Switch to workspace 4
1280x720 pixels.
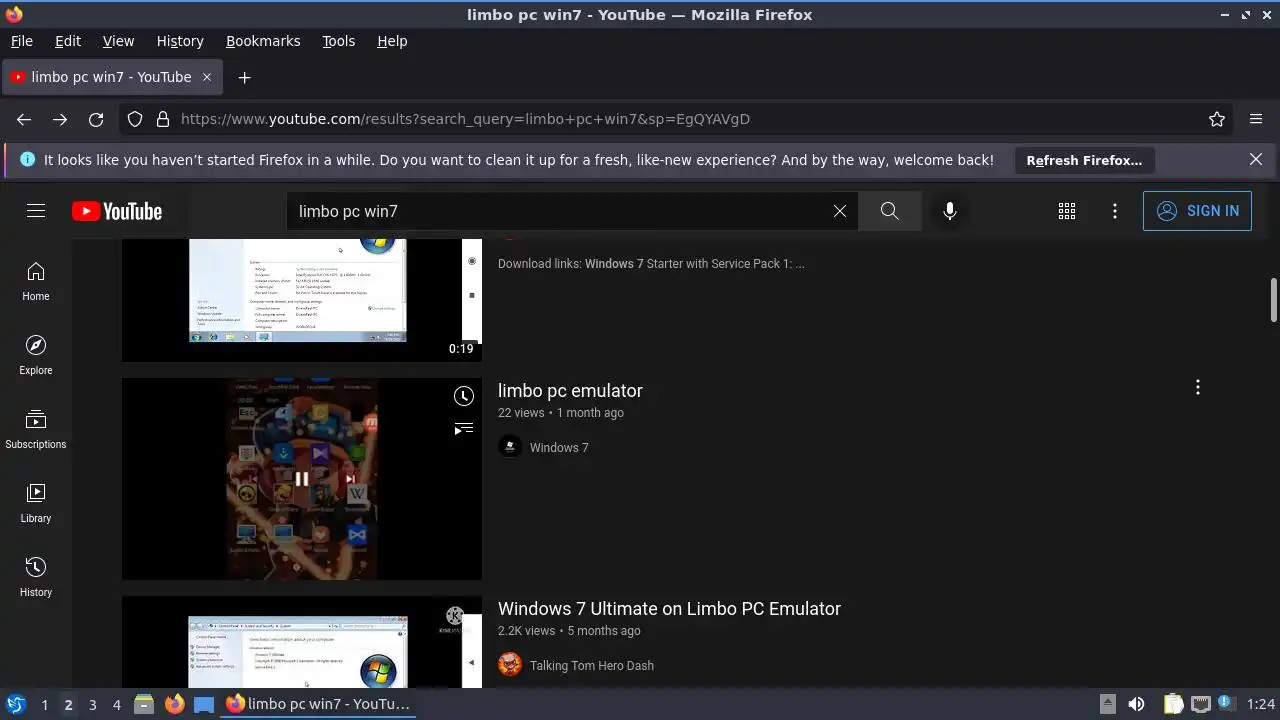click(116, 705)
